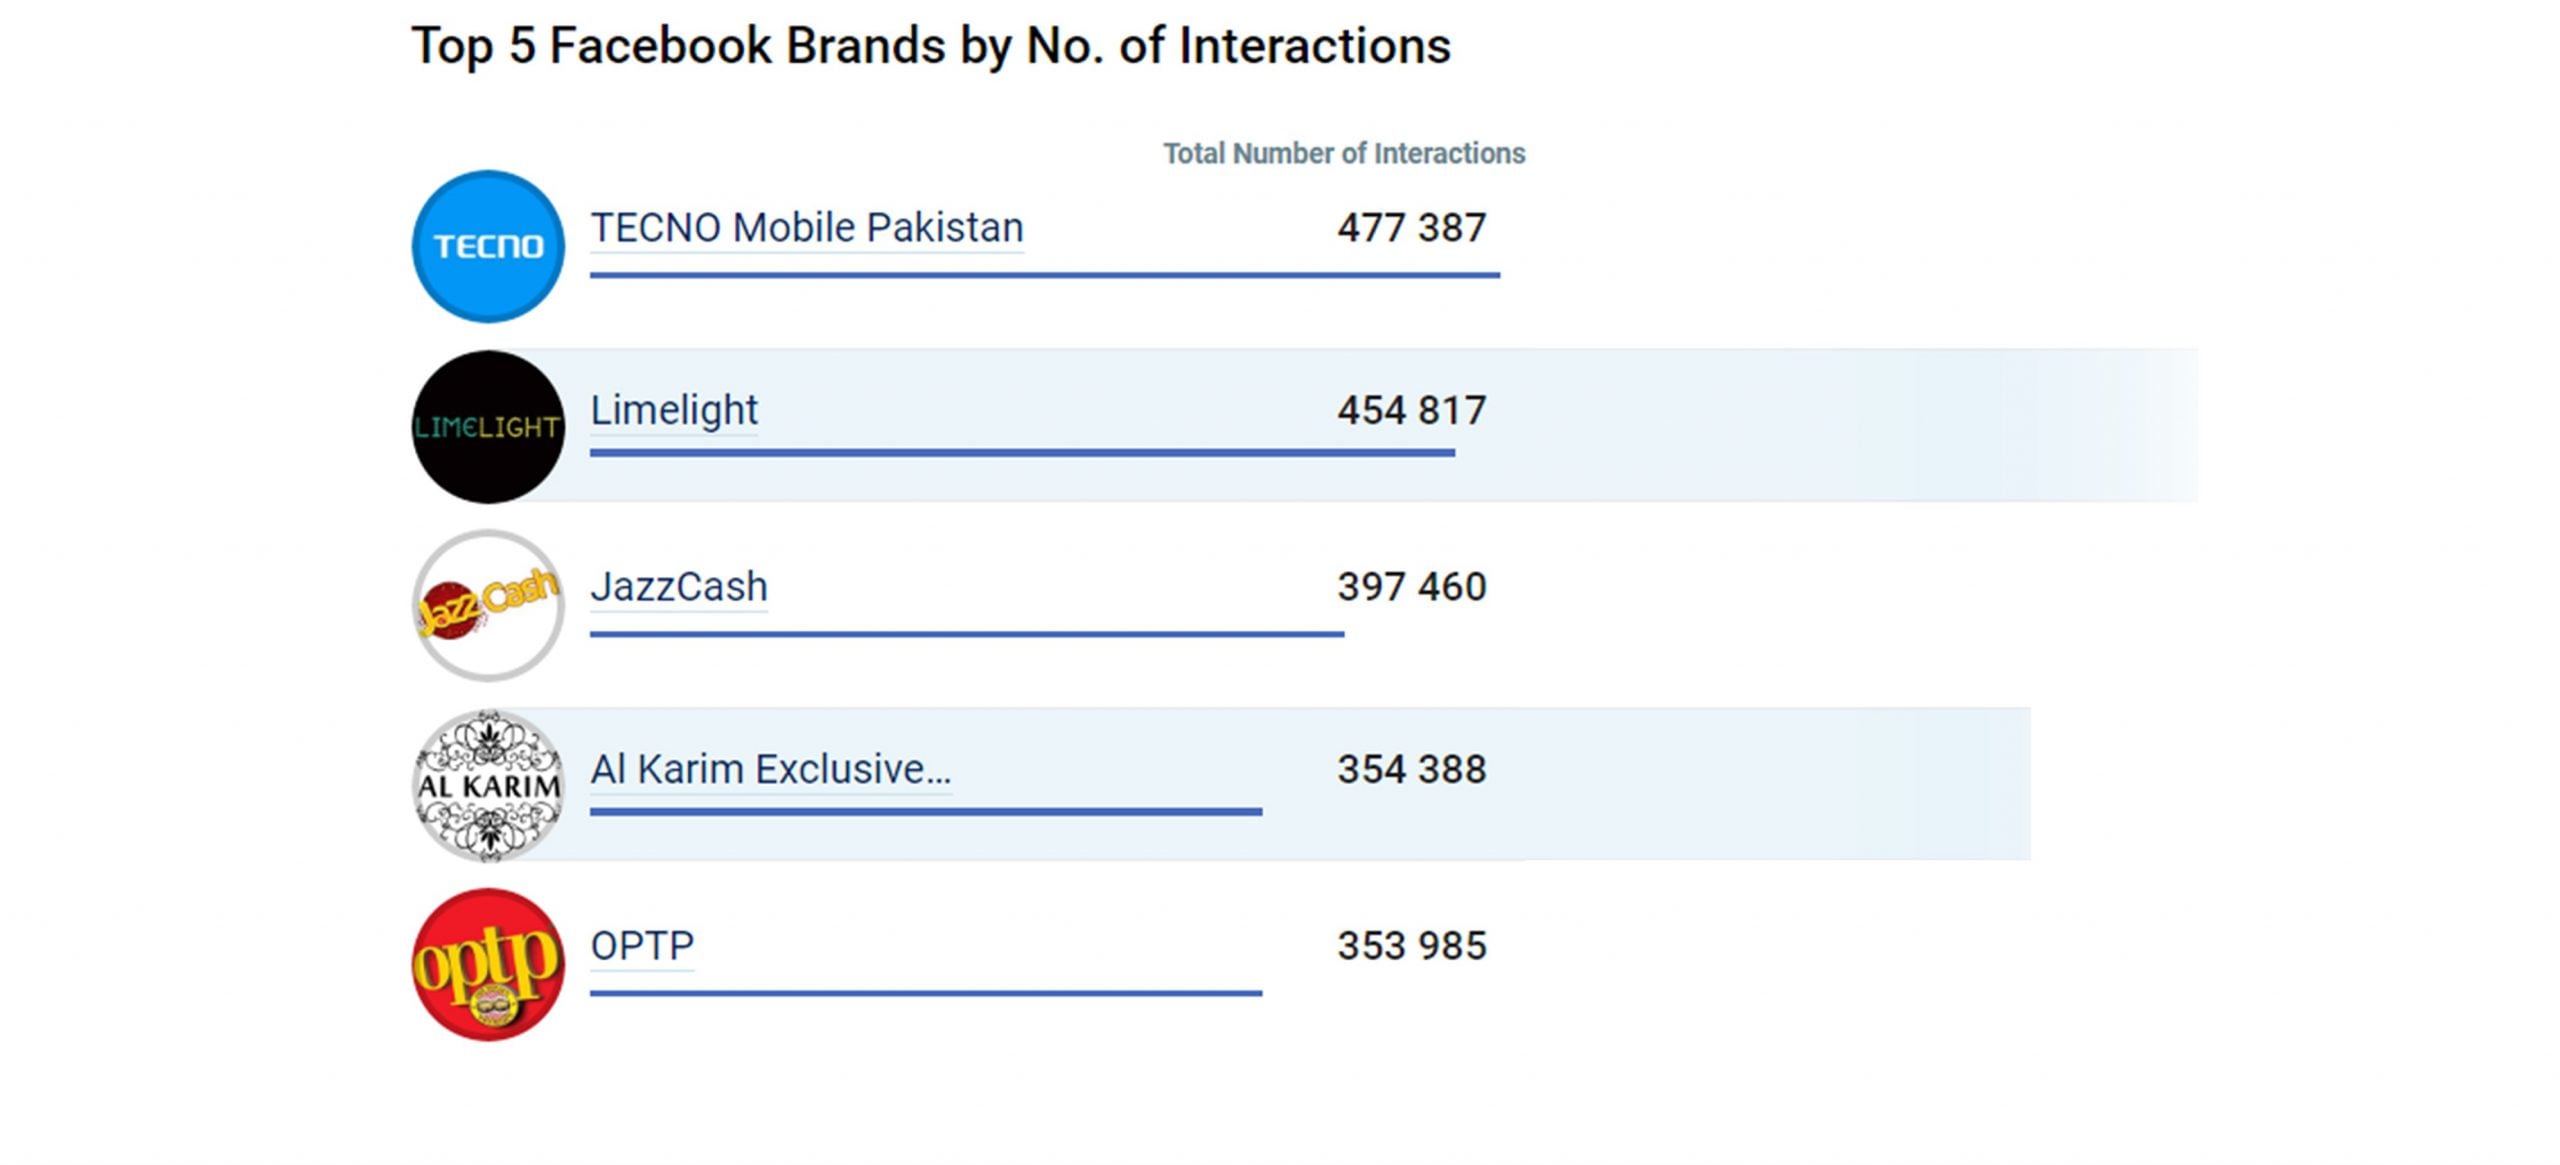Click the Top 5 Facebook Brands title

930,46
